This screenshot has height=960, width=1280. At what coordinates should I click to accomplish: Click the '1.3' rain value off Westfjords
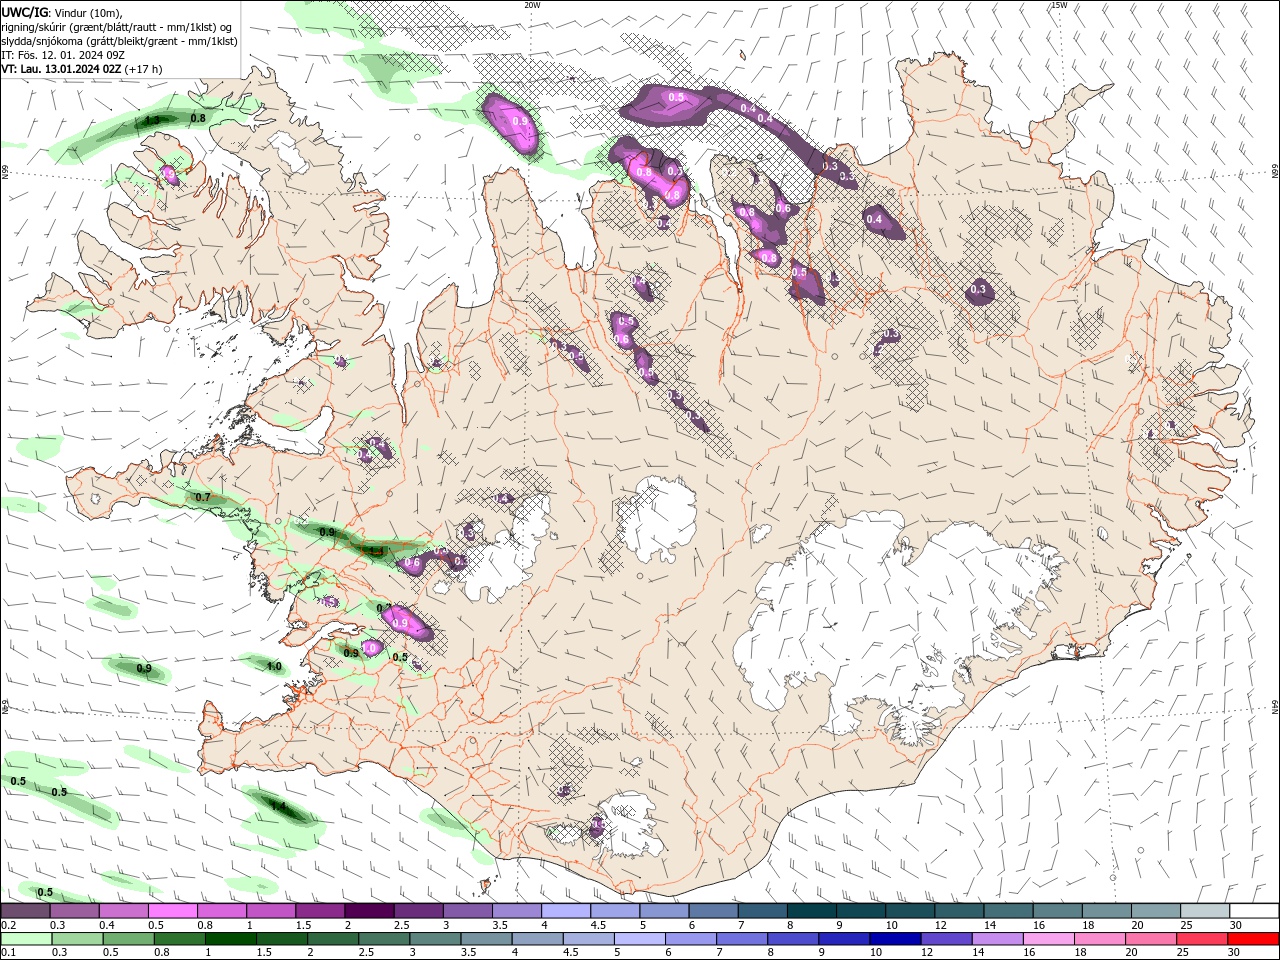coord(152,120)
